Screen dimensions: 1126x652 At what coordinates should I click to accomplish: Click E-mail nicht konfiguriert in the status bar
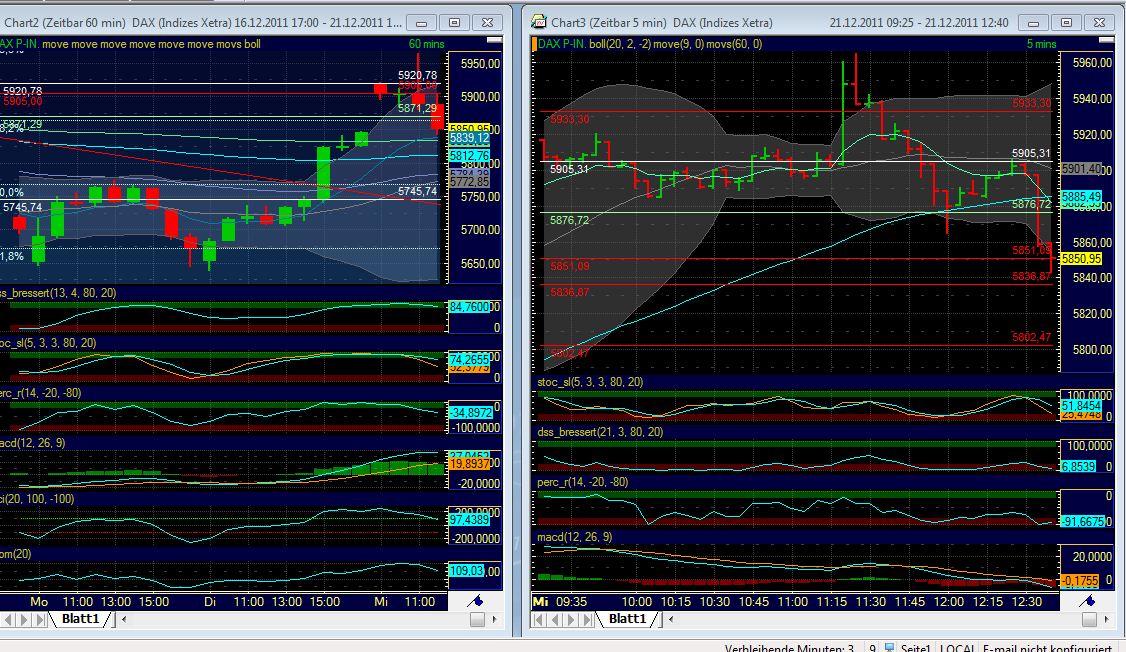1050,645
